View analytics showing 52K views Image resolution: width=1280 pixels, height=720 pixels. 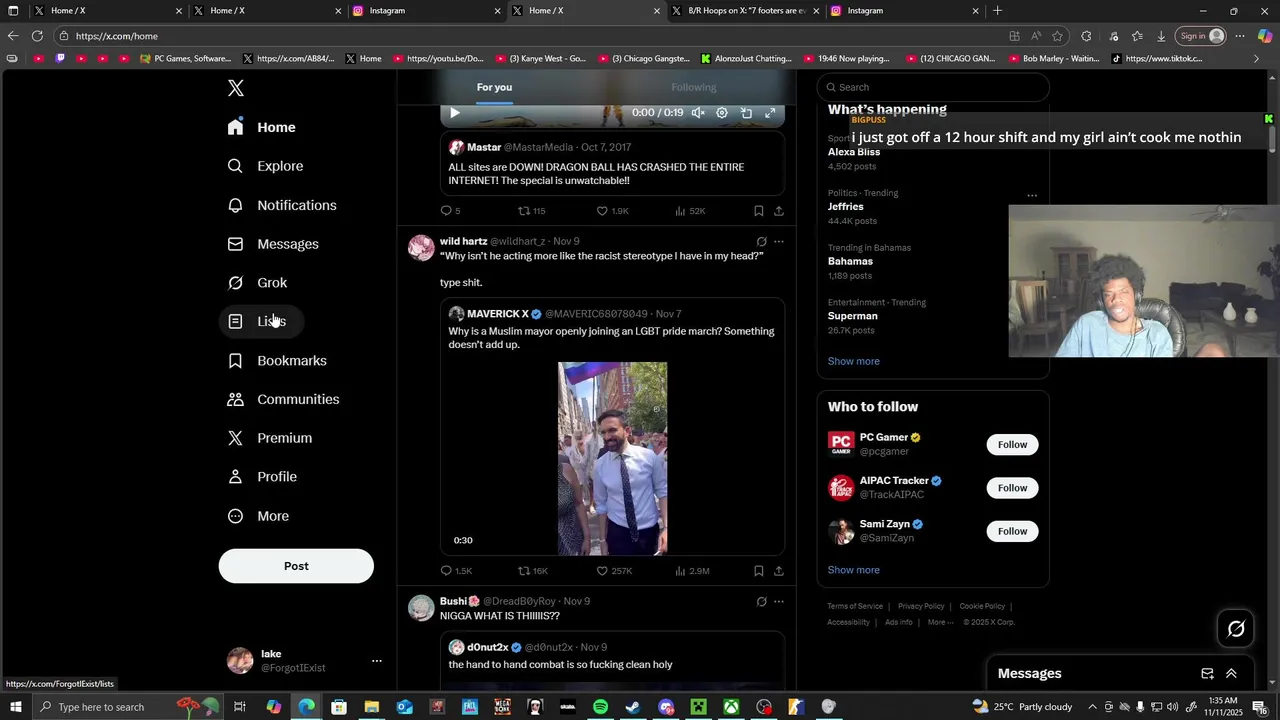pos(690,211)
